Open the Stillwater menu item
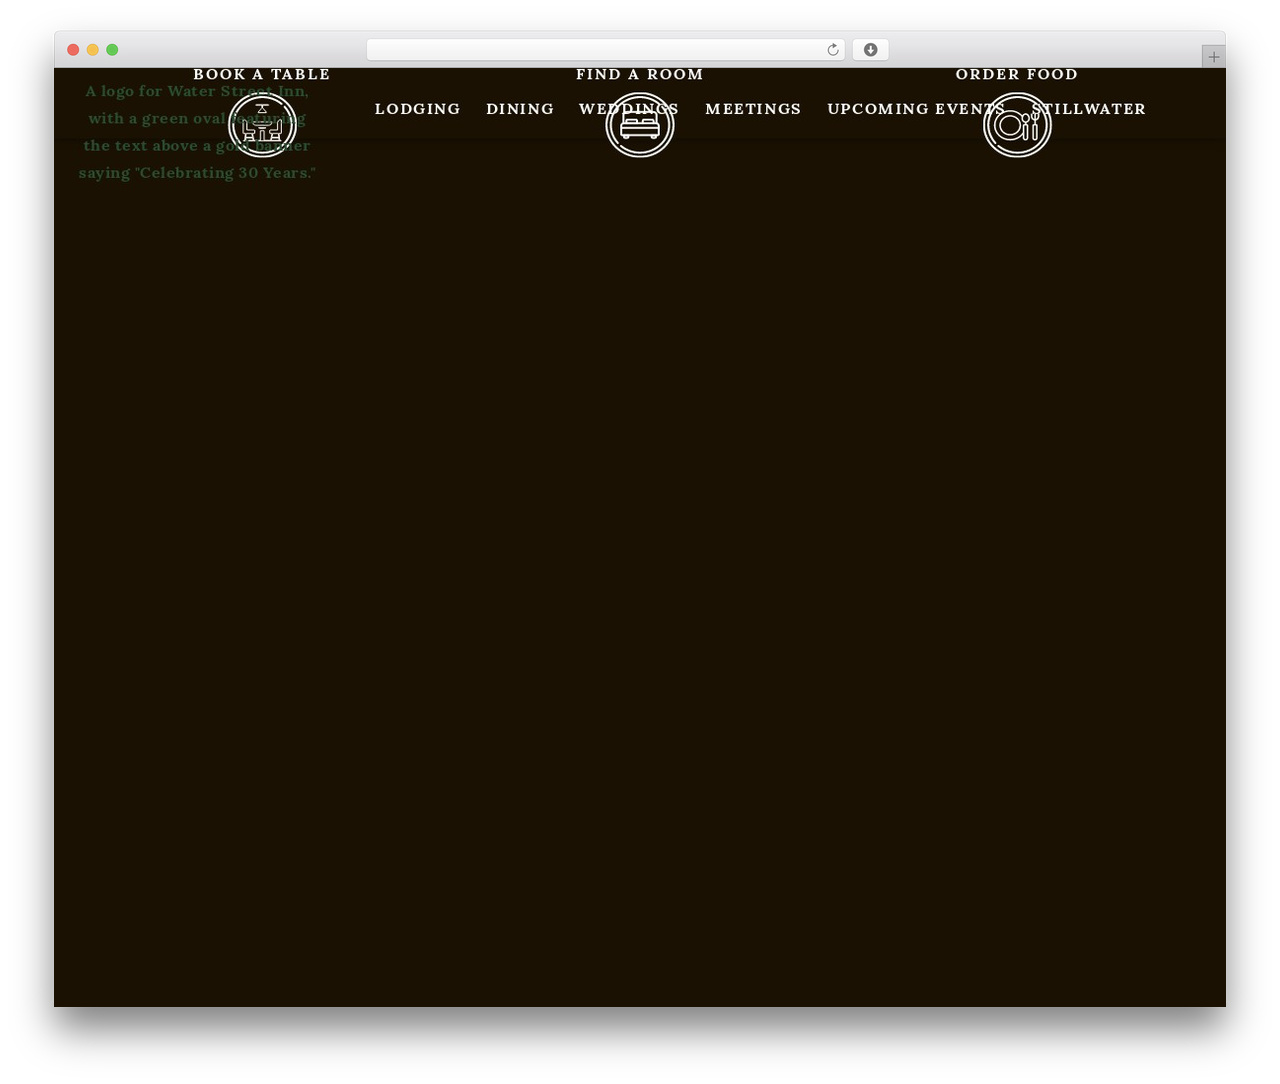The height and width of the screenshot is (1084, 1280). tap(1089, 109)
